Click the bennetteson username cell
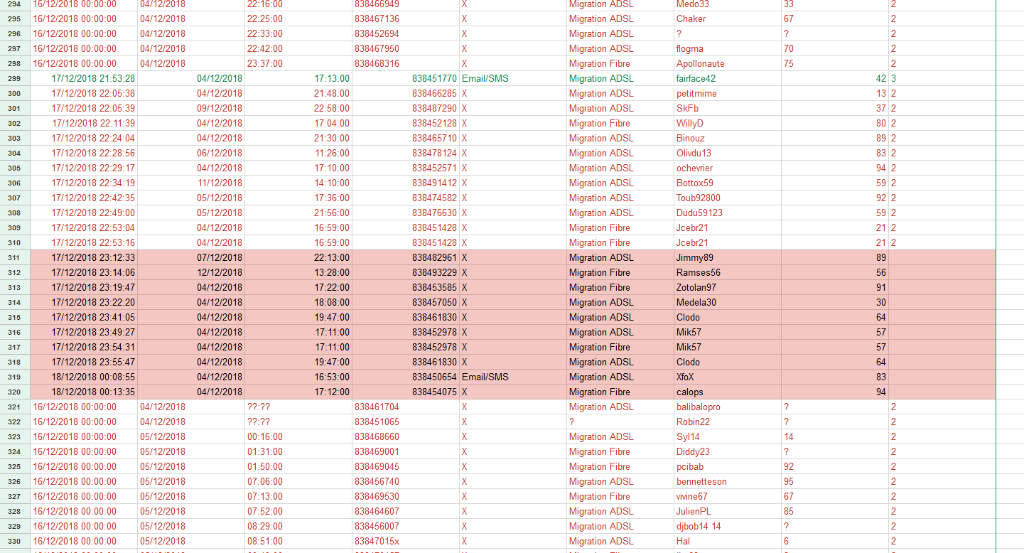This screenshot has width=1024, height=553. click(x=701, y=482)
